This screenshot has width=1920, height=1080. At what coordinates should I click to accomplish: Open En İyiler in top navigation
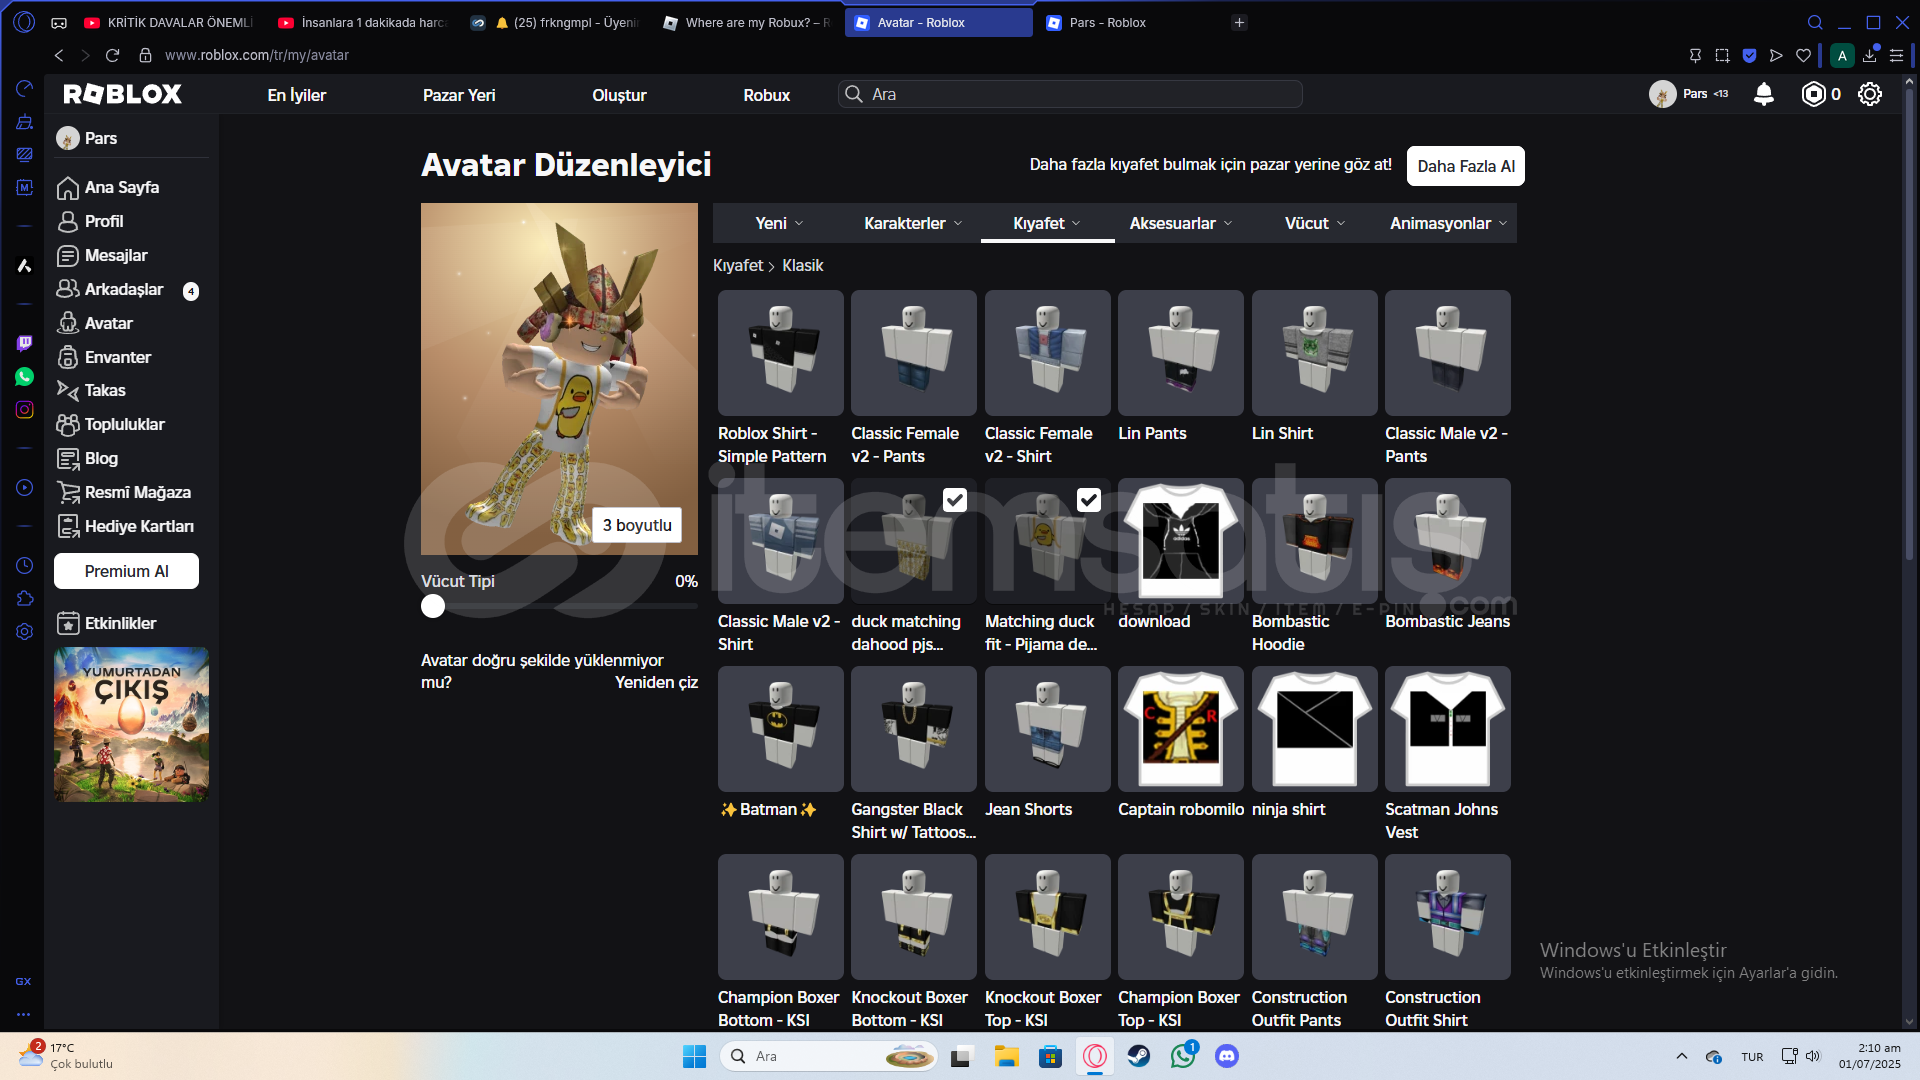click(x=297, y=95)
